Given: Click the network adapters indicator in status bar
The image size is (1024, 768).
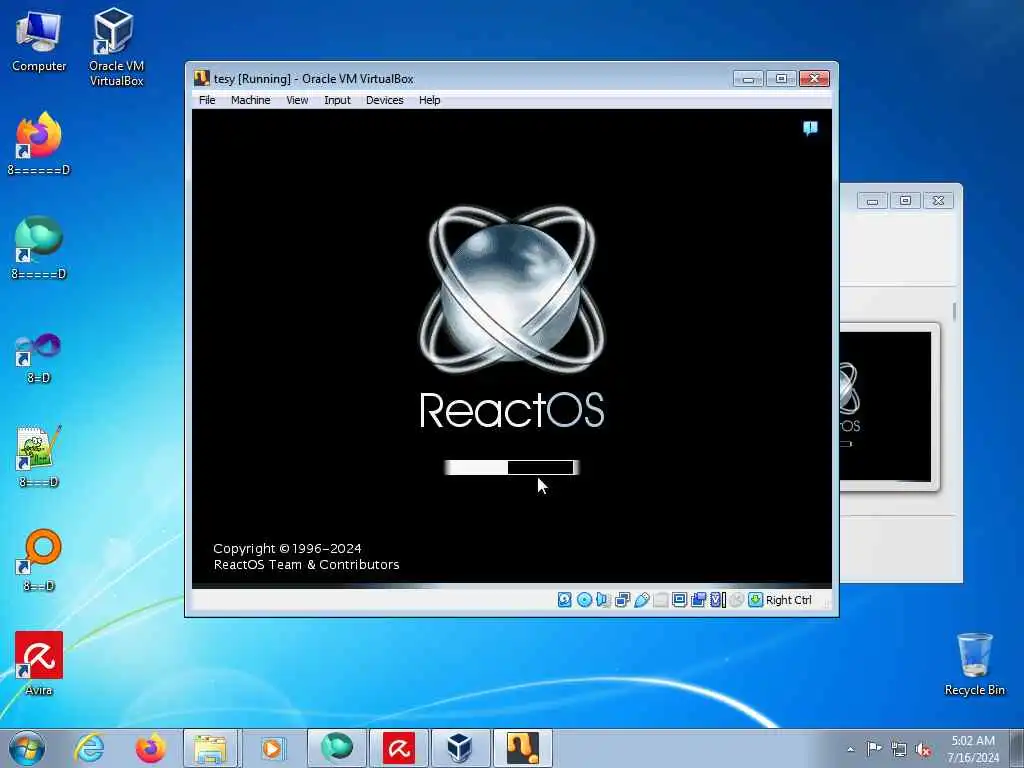Looking at the screenshot, I should [622, 600].
